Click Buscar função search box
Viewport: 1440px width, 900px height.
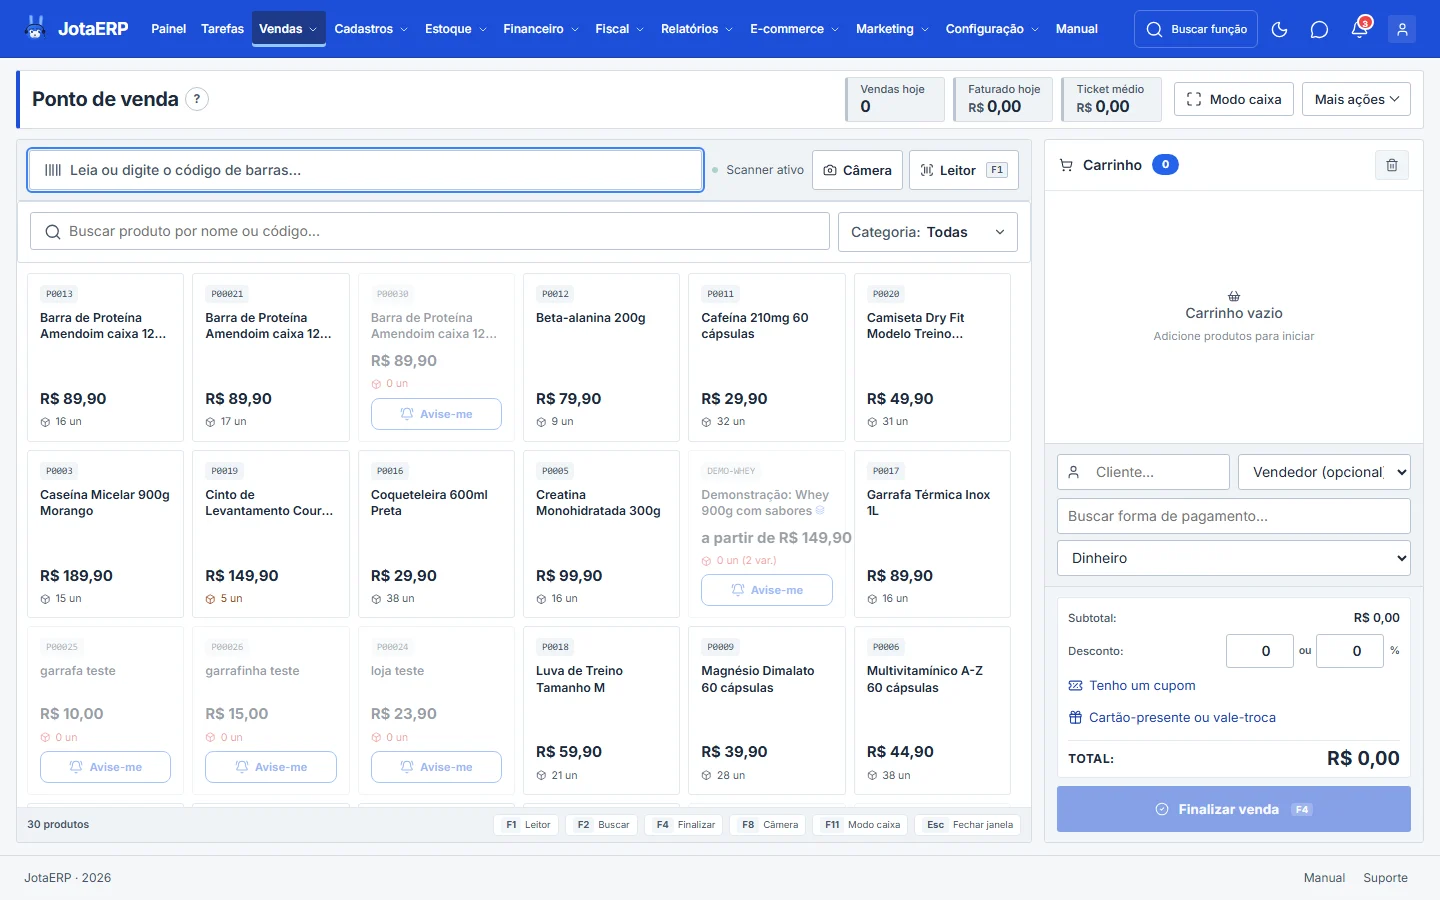[1196, 29]
